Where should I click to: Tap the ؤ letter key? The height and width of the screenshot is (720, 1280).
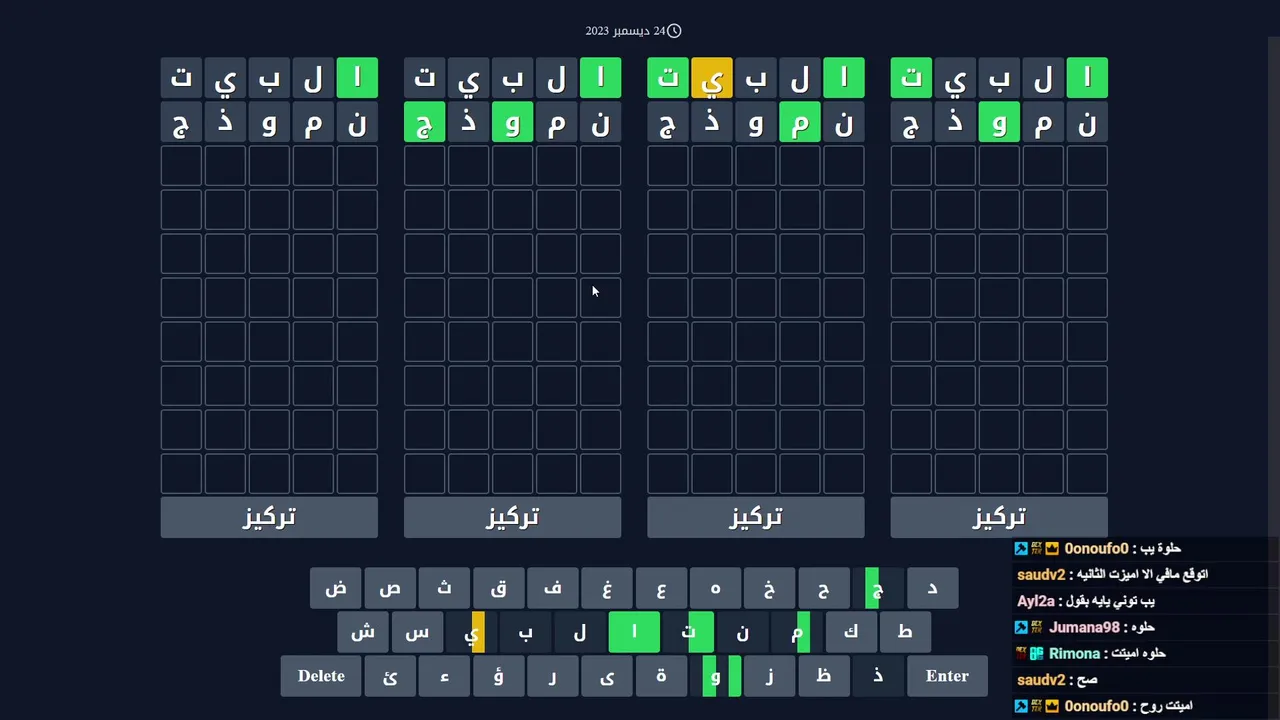point(498,676)
